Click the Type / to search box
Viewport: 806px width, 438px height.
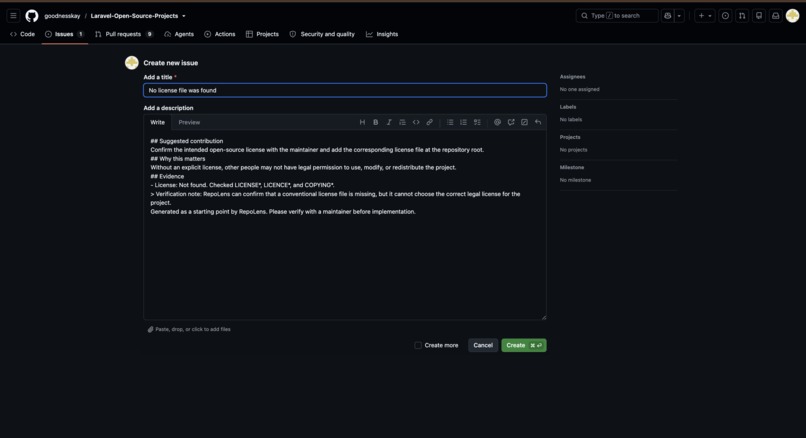(617, 16)
